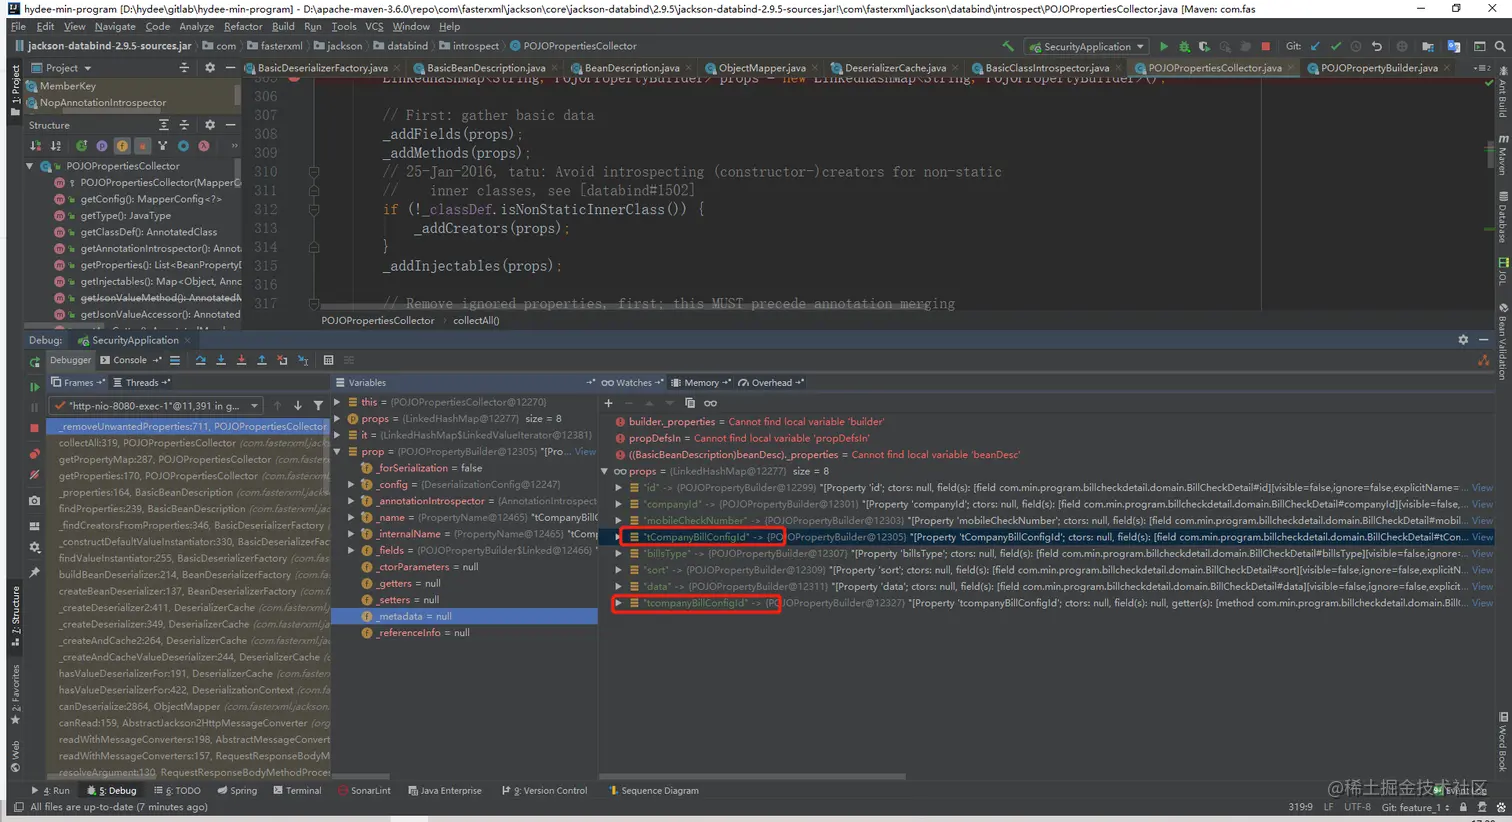The width and height of the screenshot is (1512, 822).
Task: Click Force Step Into red arrow
Action: click(x=241, y=360)
